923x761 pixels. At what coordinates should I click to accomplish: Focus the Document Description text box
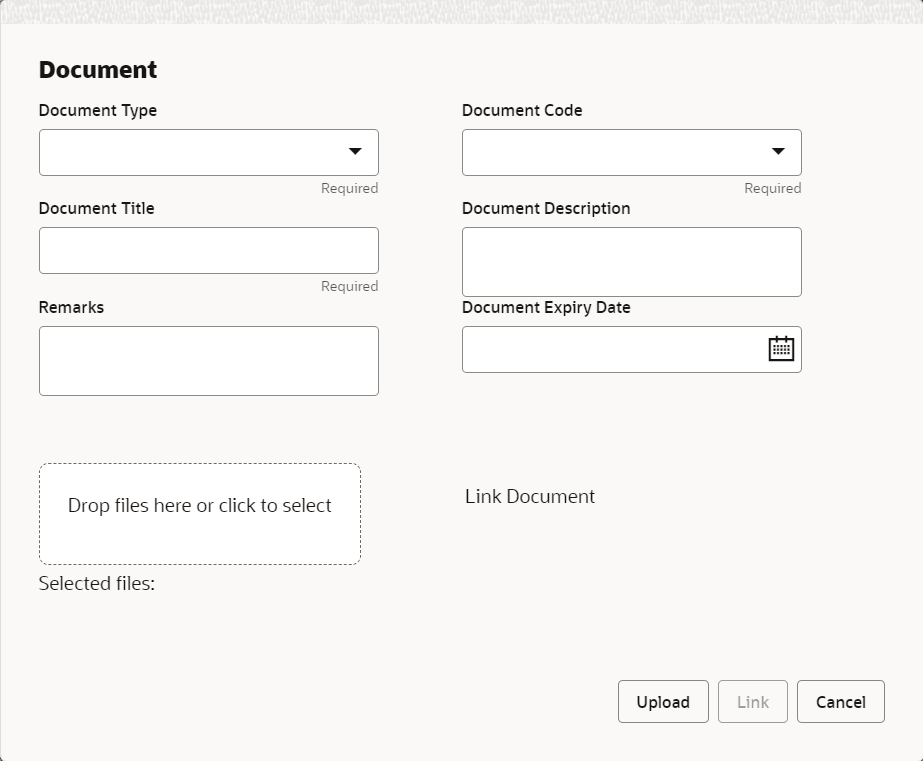pyautogui.click(x=631, y=262)
